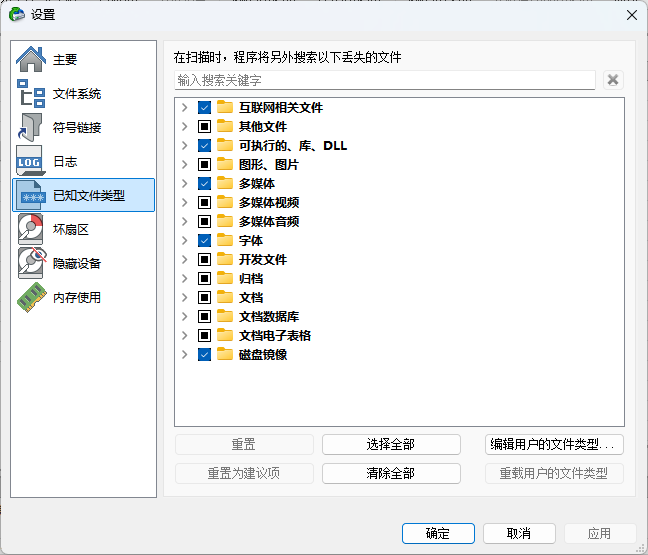Click the 重置 button

[244, 444]
